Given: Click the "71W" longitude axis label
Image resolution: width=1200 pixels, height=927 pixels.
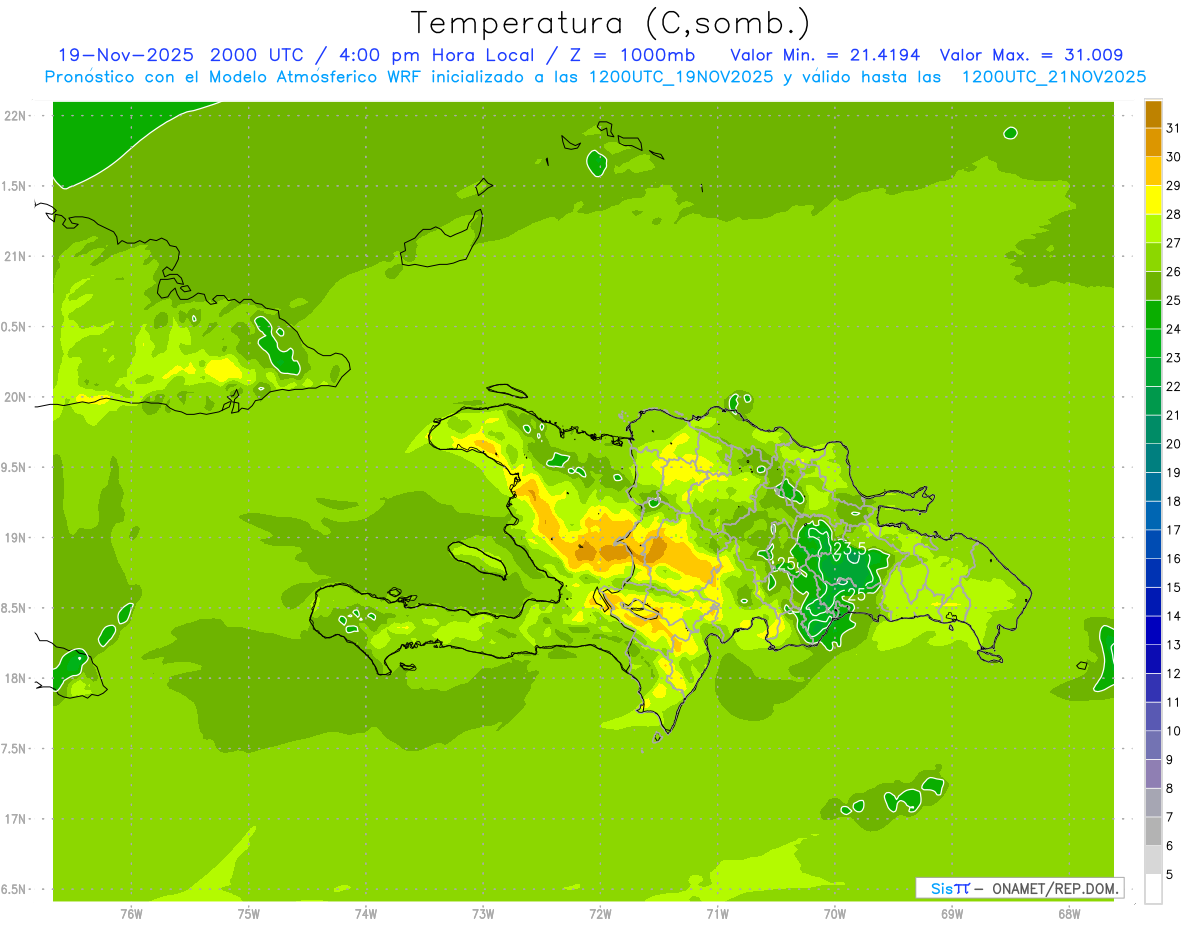Looking at the screenshot, I should 717,914.
